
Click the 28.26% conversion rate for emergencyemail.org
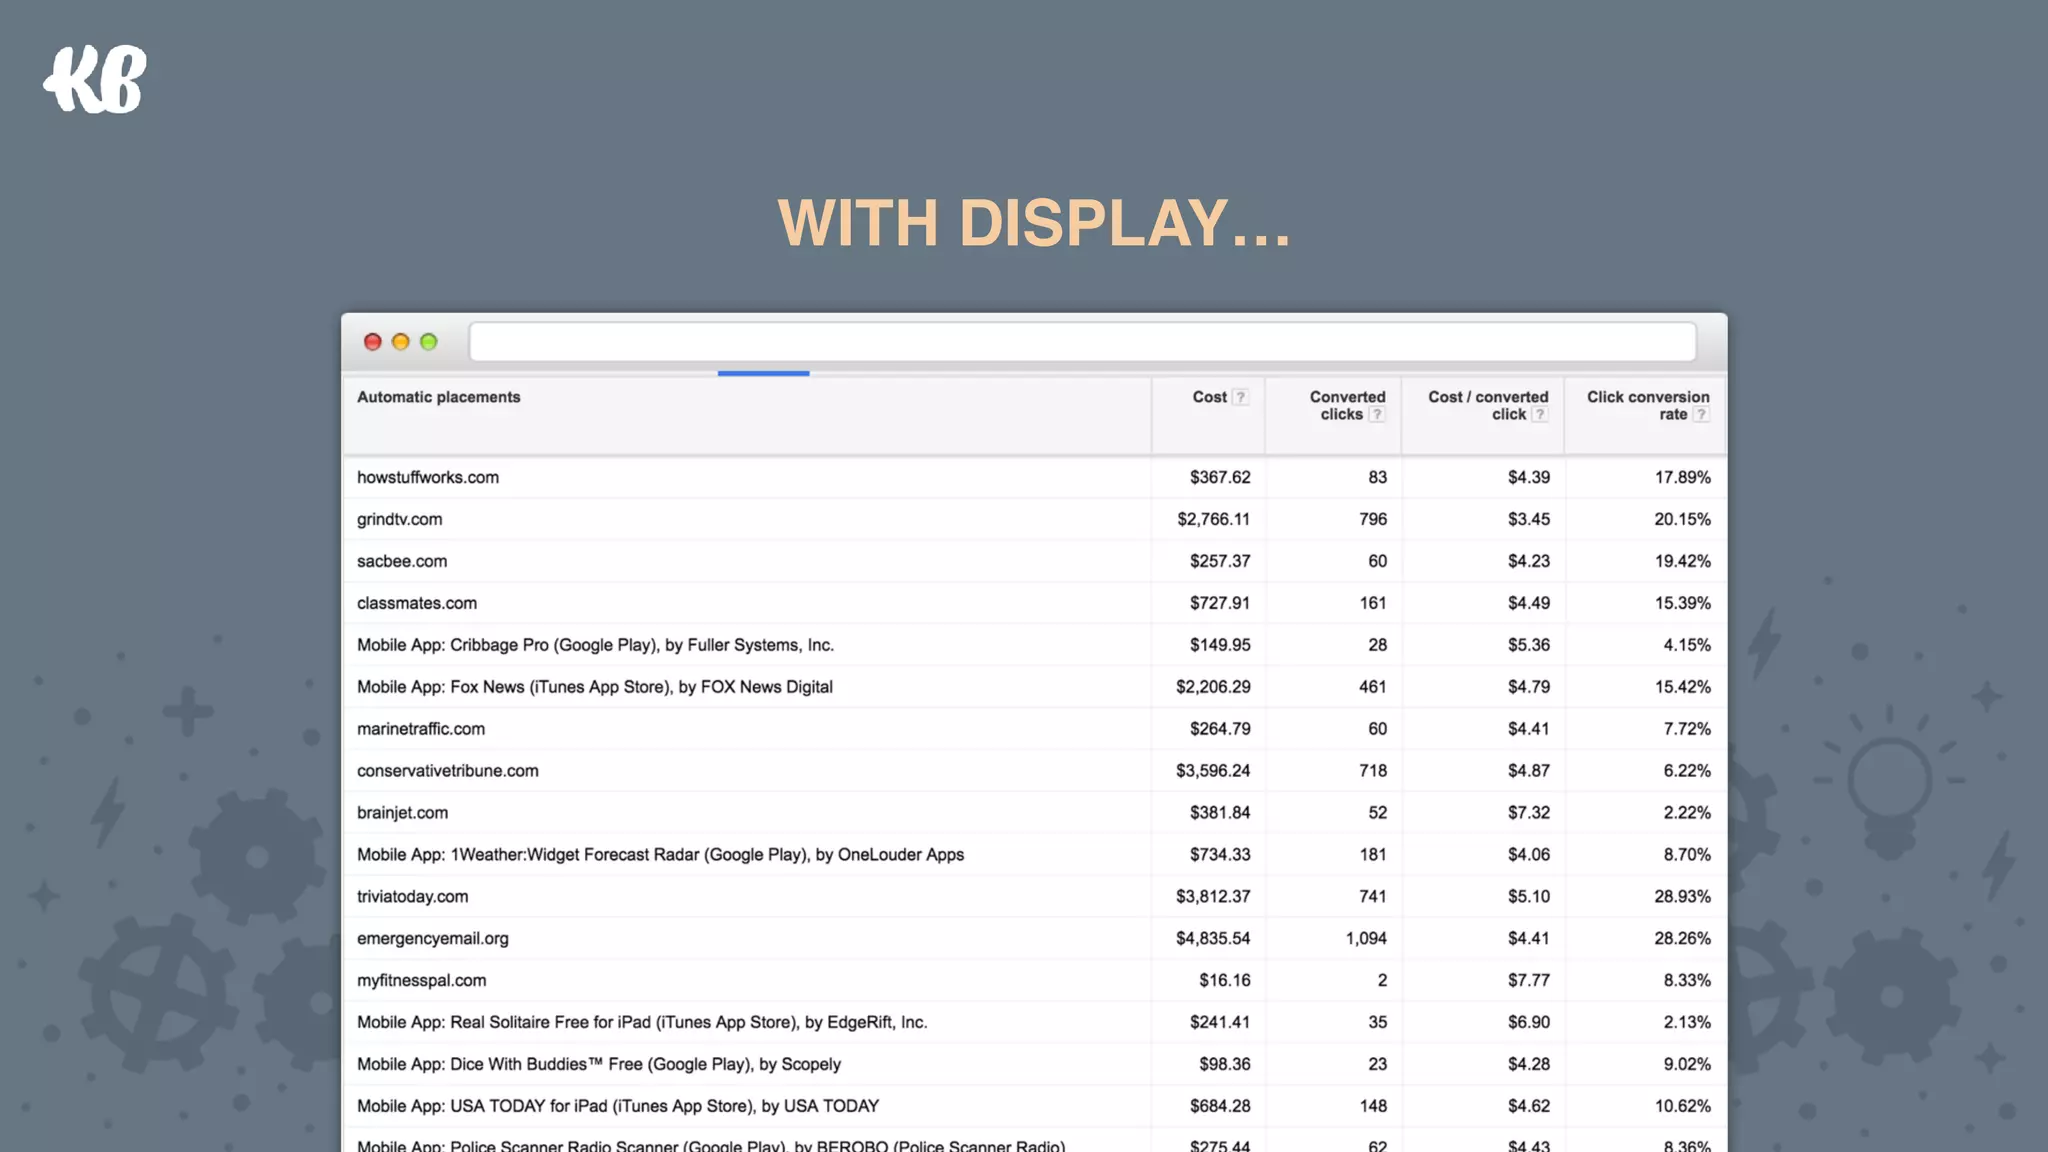(1682, 939)
